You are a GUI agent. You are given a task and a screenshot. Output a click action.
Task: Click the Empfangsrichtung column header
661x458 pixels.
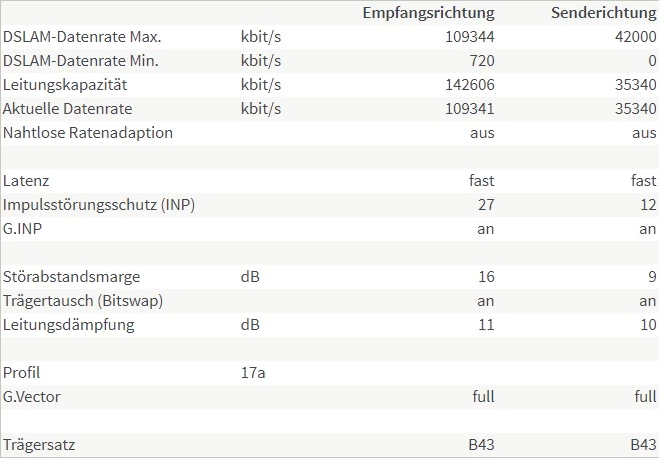coord(428,13)
